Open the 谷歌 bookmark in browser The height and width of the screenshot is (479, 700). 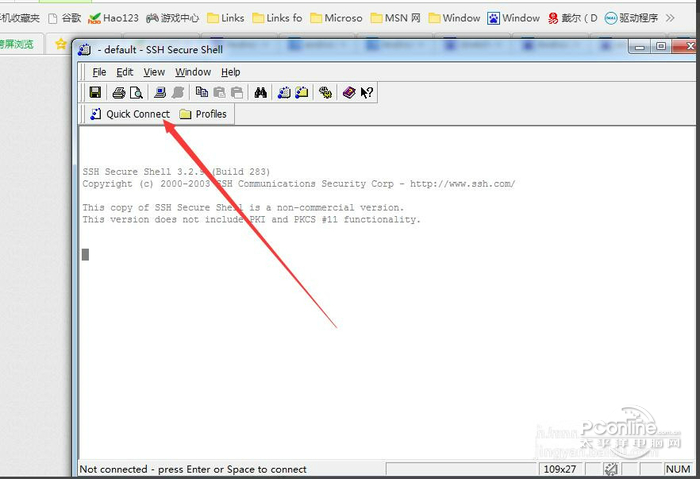click(x=65, y=18)
